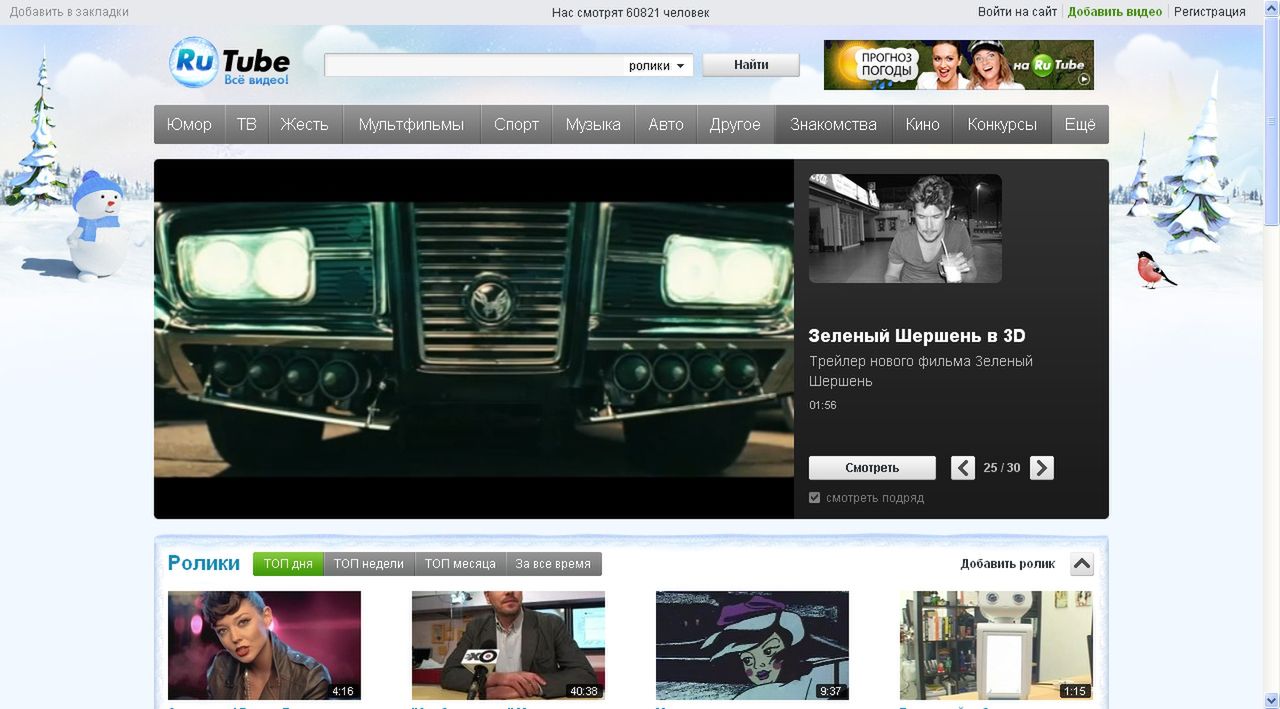The height and width of the screenshot is (709, 1280).
Task: Open the Авто category
Action: click(666, 125)
